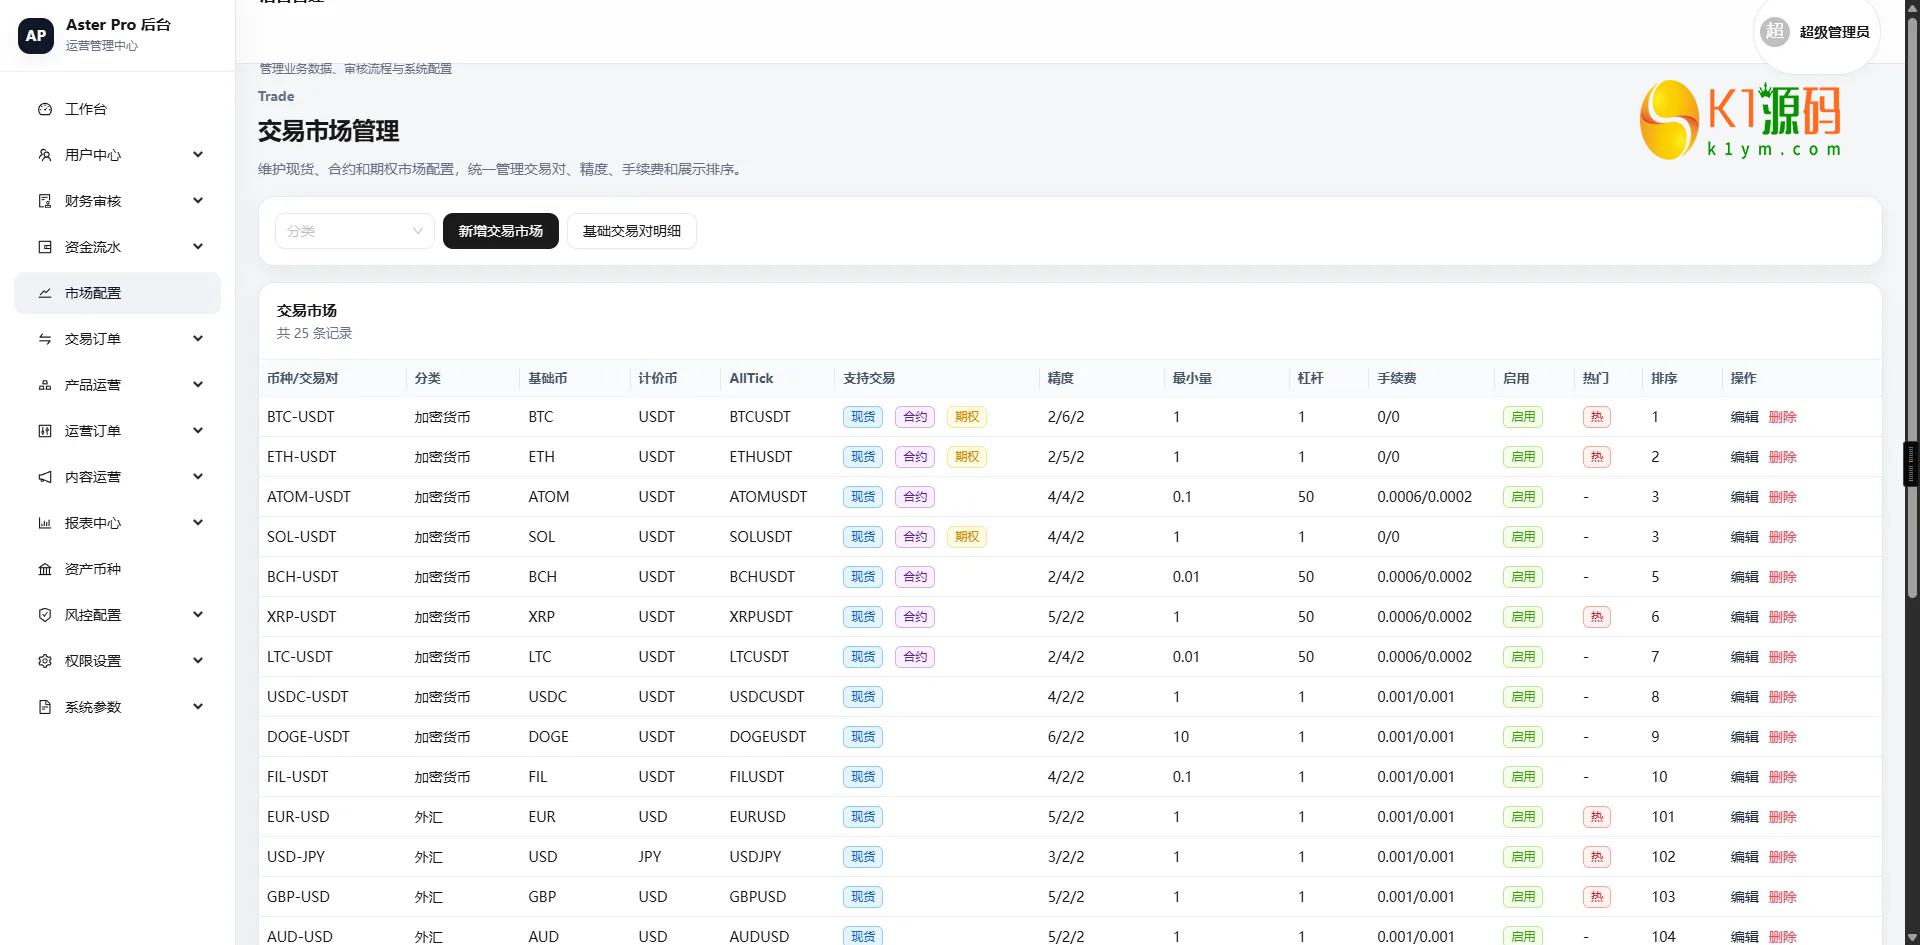This screenshot has width=1920, height=945.
Task: Click the 交易订单 swap arrows icon
Action: pyautogui.click(x=45, y=339)
